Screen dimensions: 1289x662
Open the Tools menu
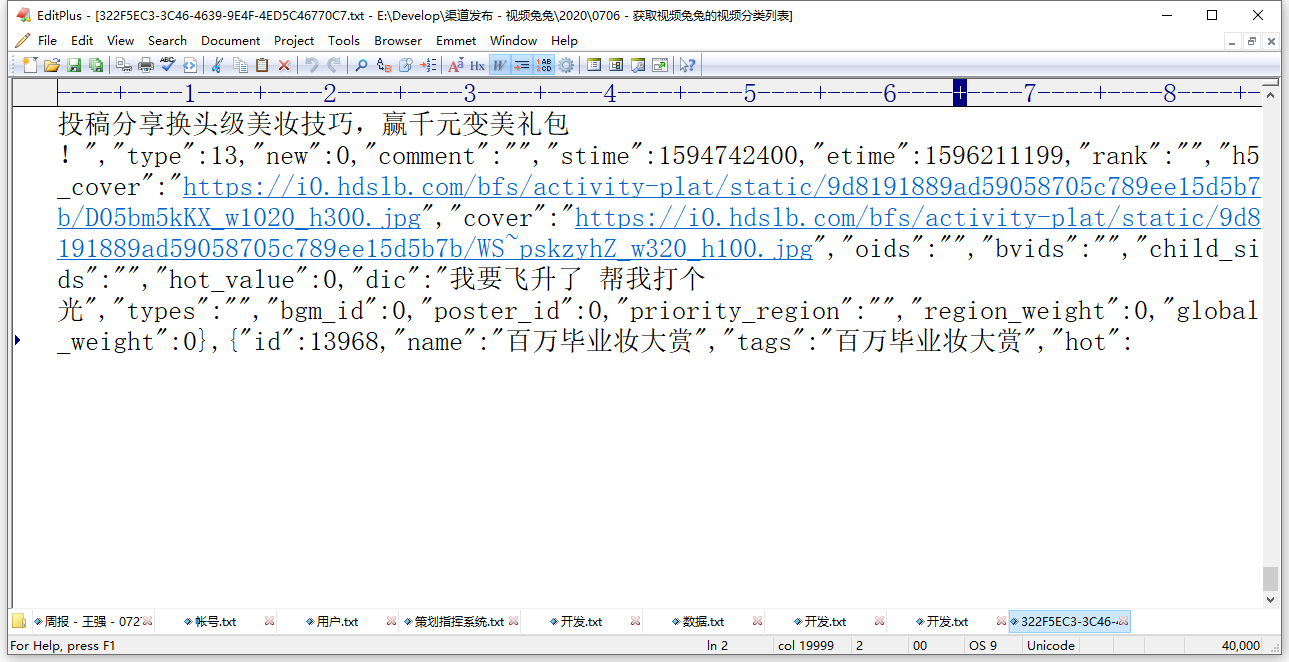pos(344,40)
